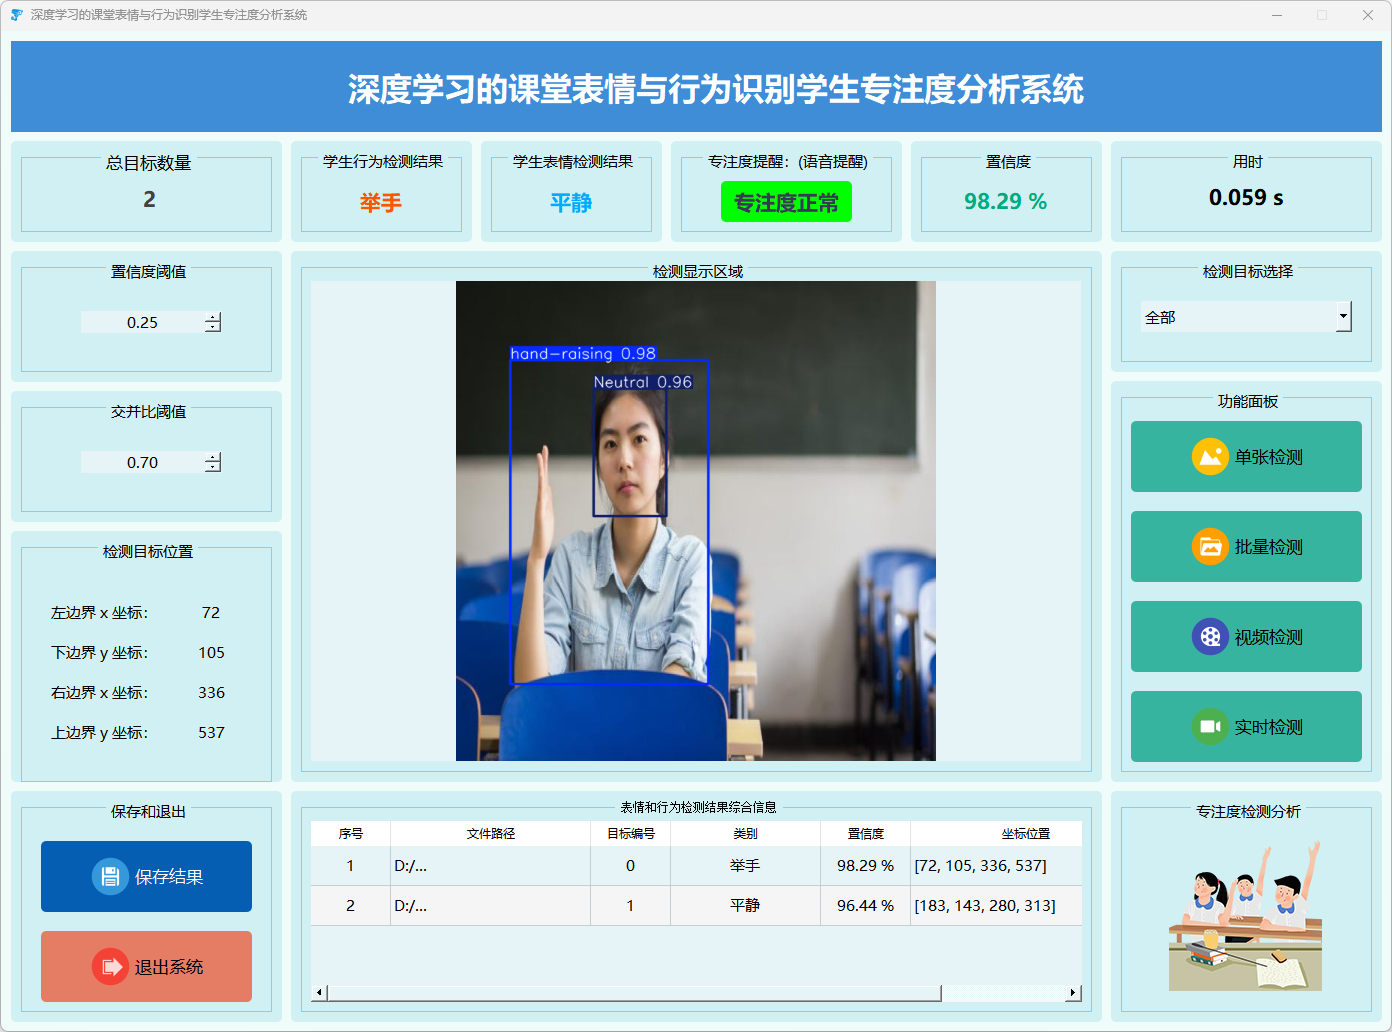
Task: Click the batch detection folder icon
Action: click(1210, 547)
